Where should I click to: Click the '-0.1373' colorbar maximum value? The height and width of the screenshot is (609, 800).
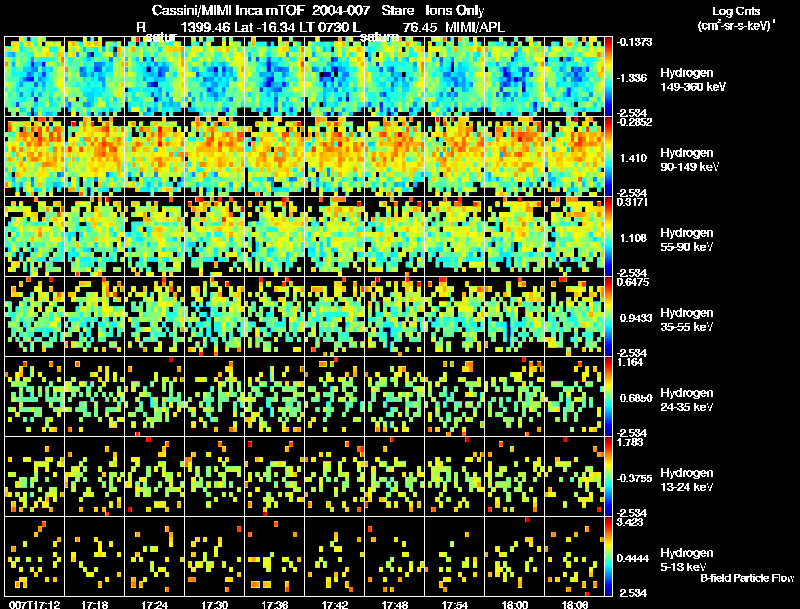click(634, 42)
